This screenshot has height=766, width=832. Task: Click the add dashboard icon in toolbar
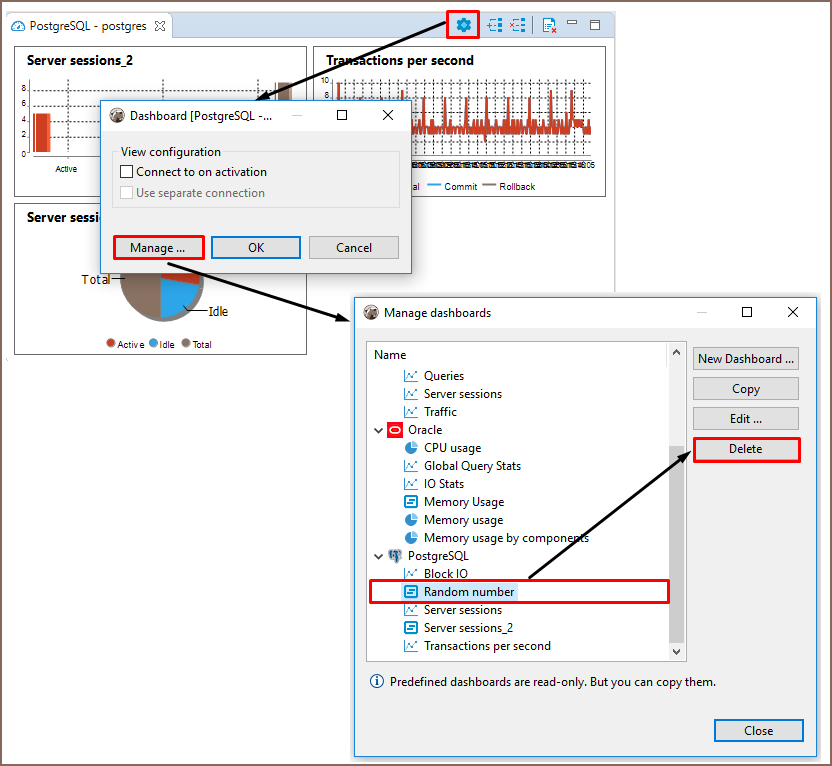point(494,25)
